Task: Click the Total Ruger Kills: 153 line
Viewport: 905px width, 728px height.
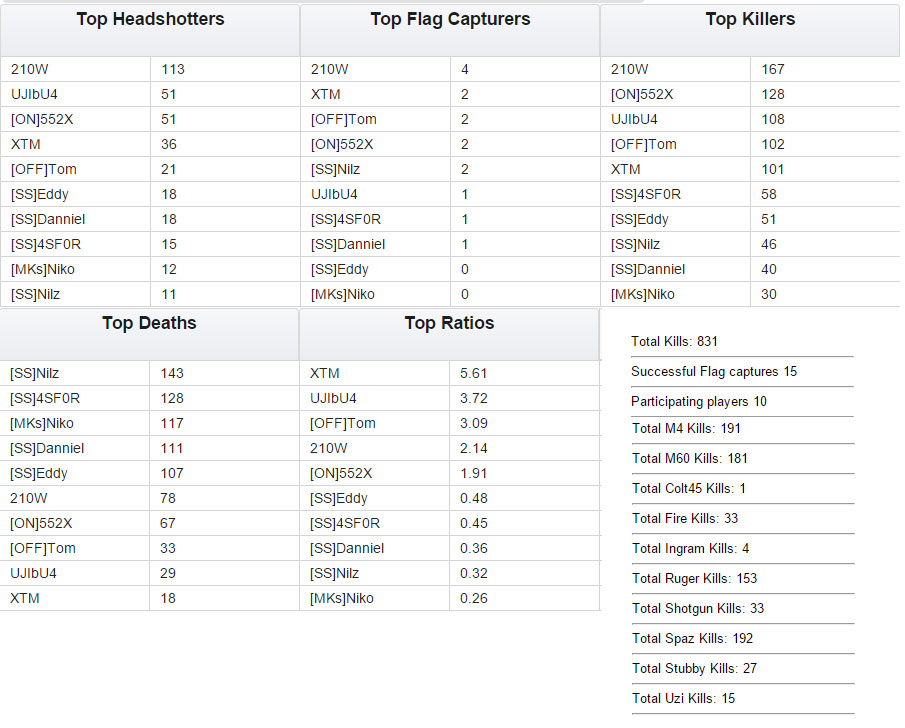Action: click(694, 578)
